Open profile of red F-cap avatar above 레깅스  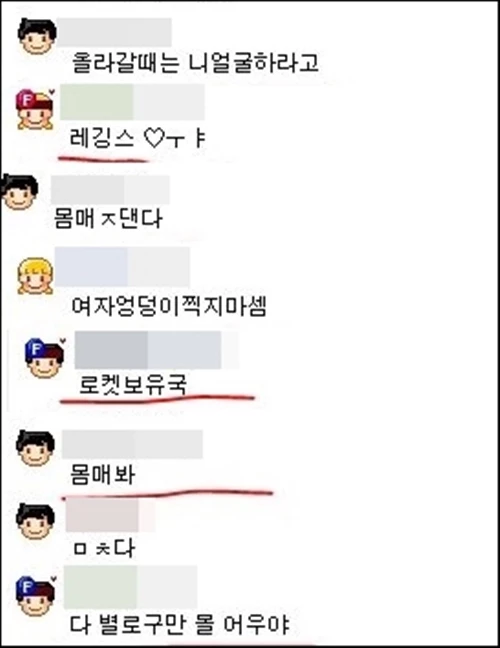tap(36, 110)
